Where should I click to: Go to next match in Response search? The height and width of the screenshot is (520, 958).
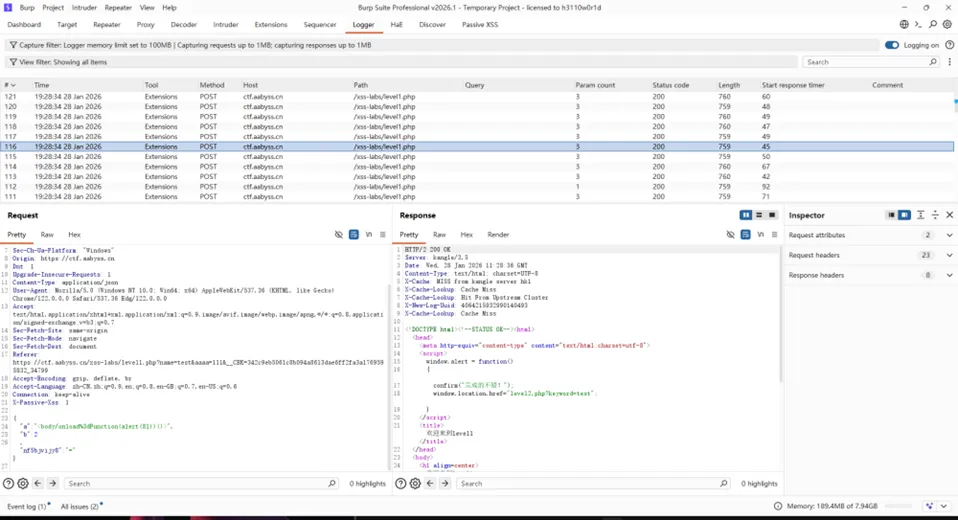(445, 483)
